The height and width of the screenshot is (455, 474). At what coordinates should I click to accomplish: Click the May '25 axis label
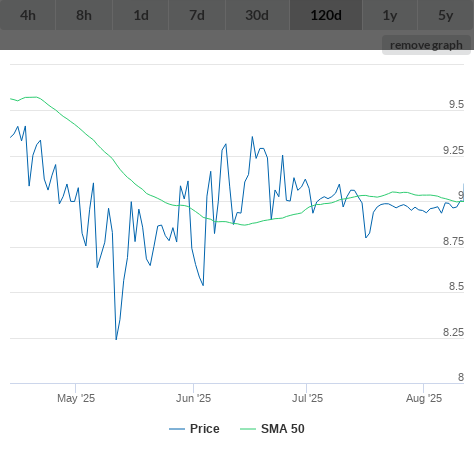pyautogui.click(x=76, y=398)
